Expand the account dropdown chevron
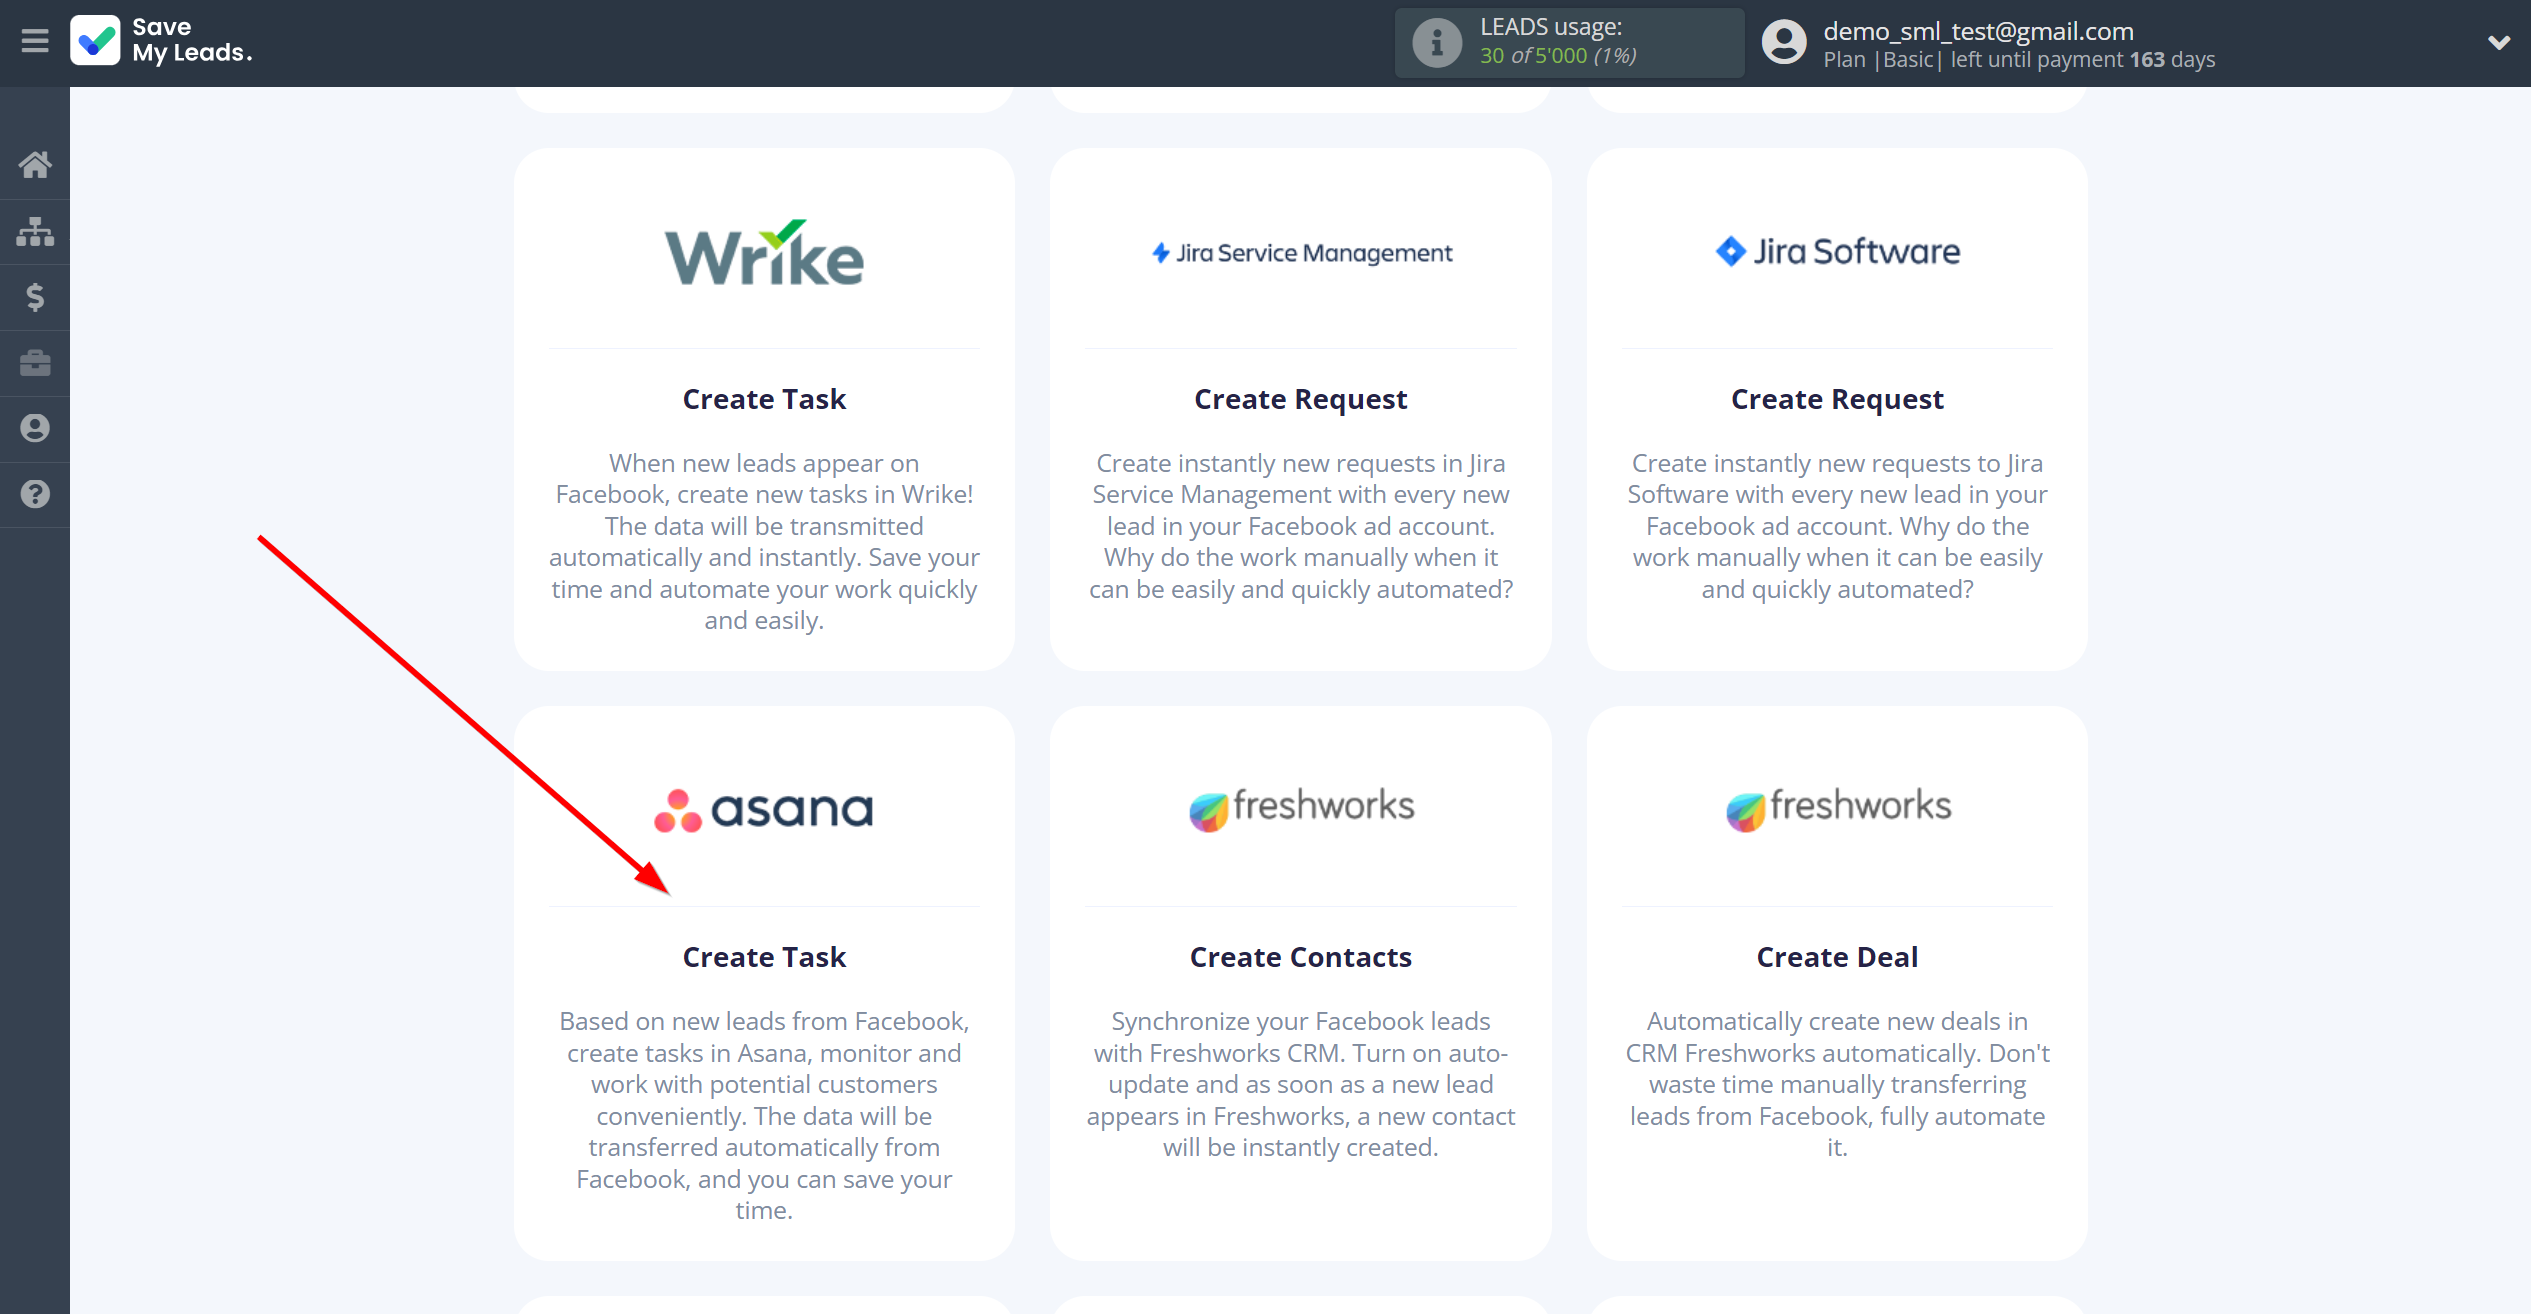 tap(2498, 42)
